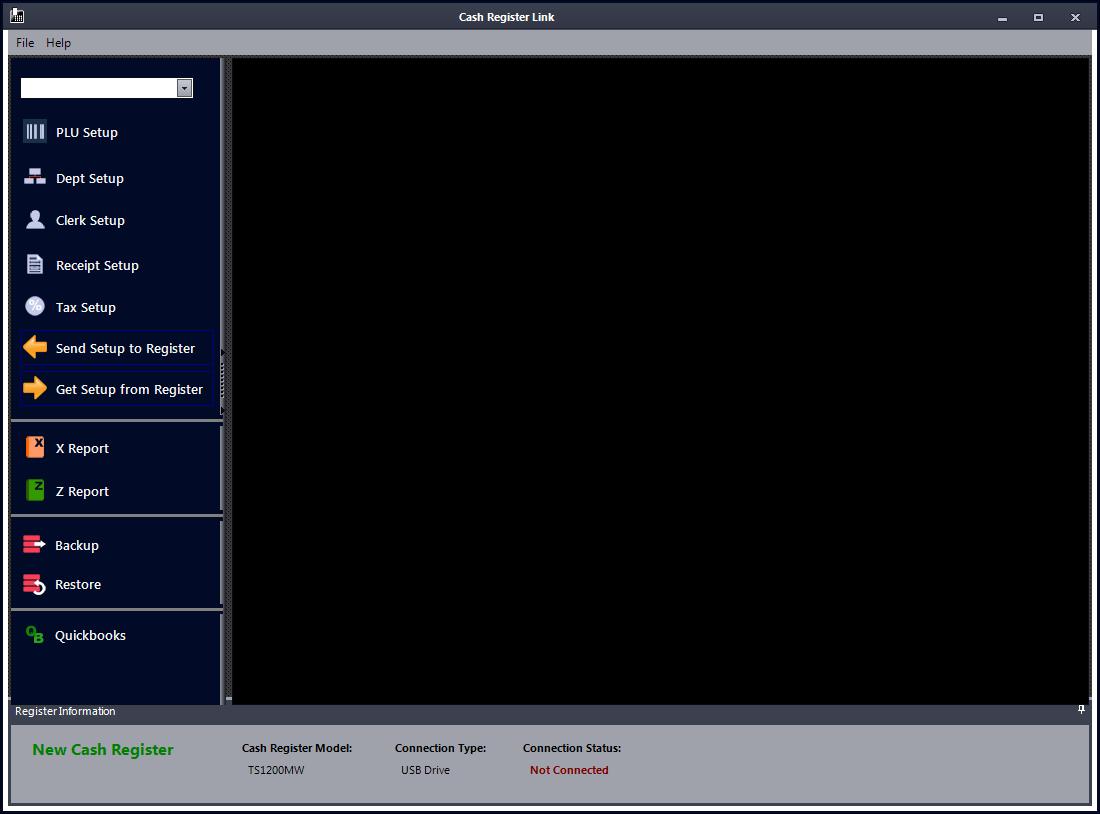The image size is (1100, 814).
Task: Open the Help menu
Action: (x=58, y=43)
